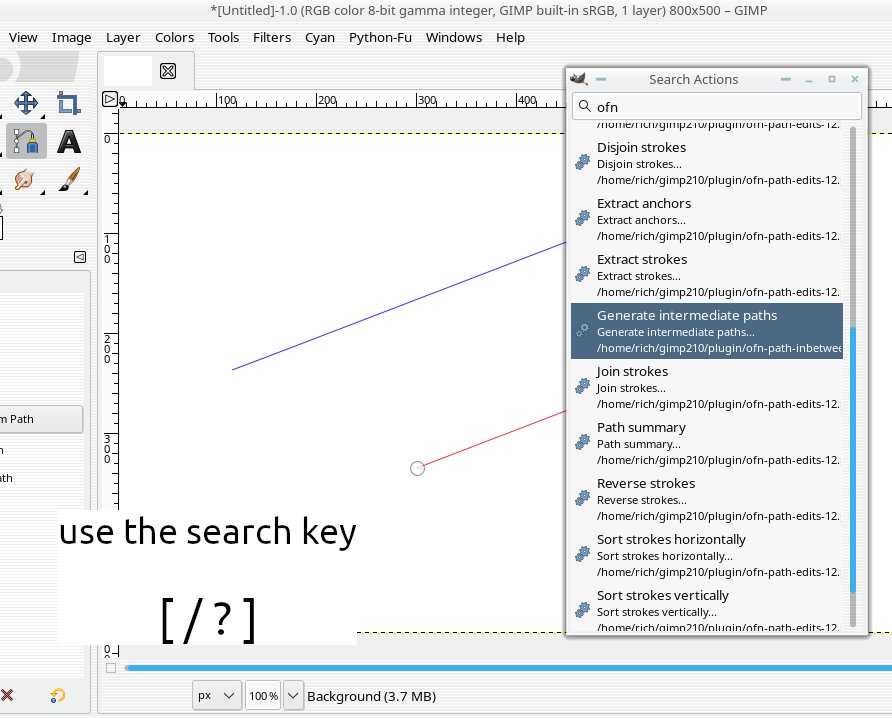Run Generate intermediate paths action
Screen dimensions: 892x718
click(x=707, y=331)
